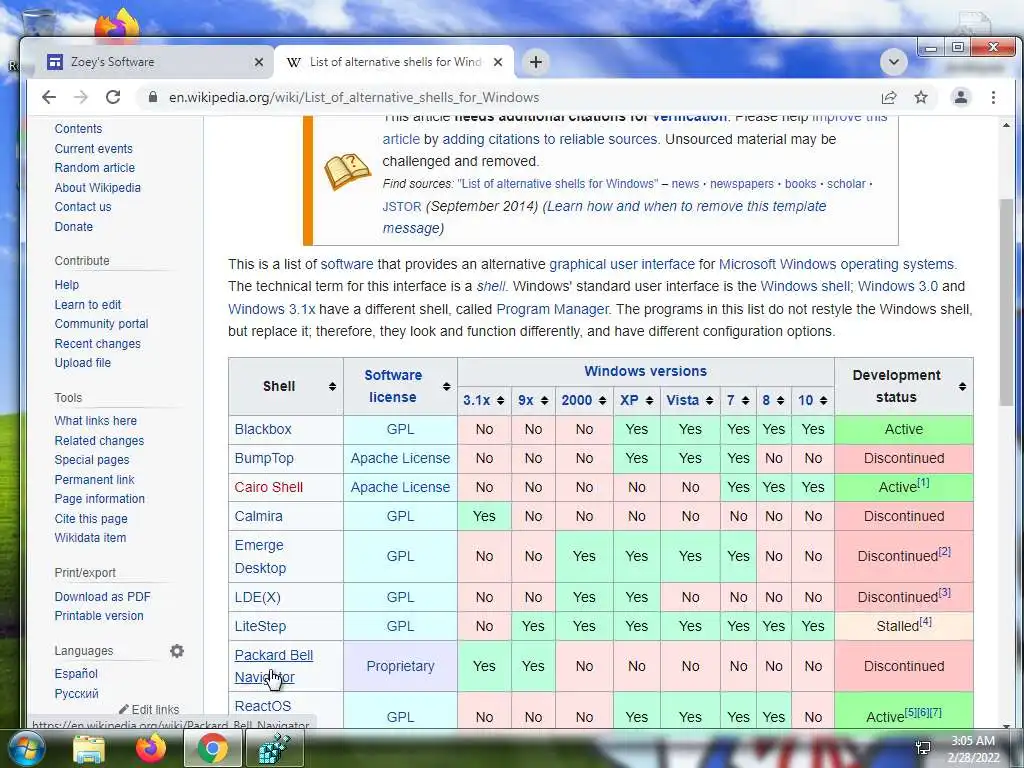Sort the table by Shell column

332,387
